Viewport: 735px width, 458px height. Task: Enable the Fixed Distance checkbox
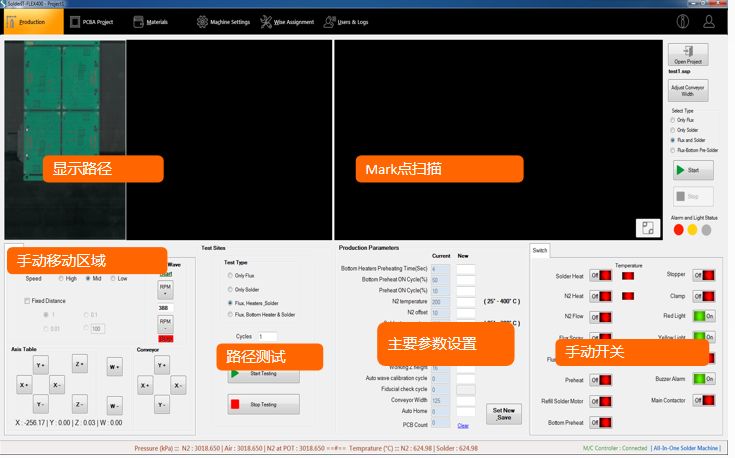(27, 299)
